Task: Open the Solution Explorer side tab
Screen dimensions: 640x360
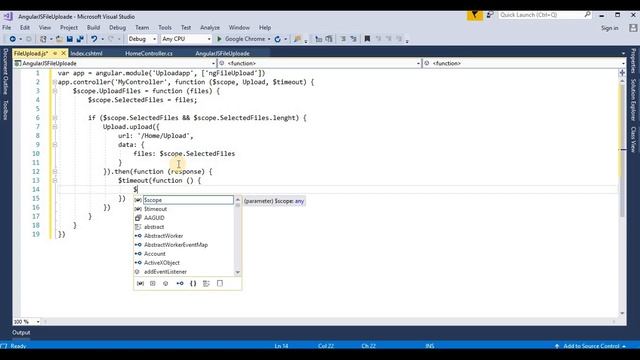Action: point(633,100)
